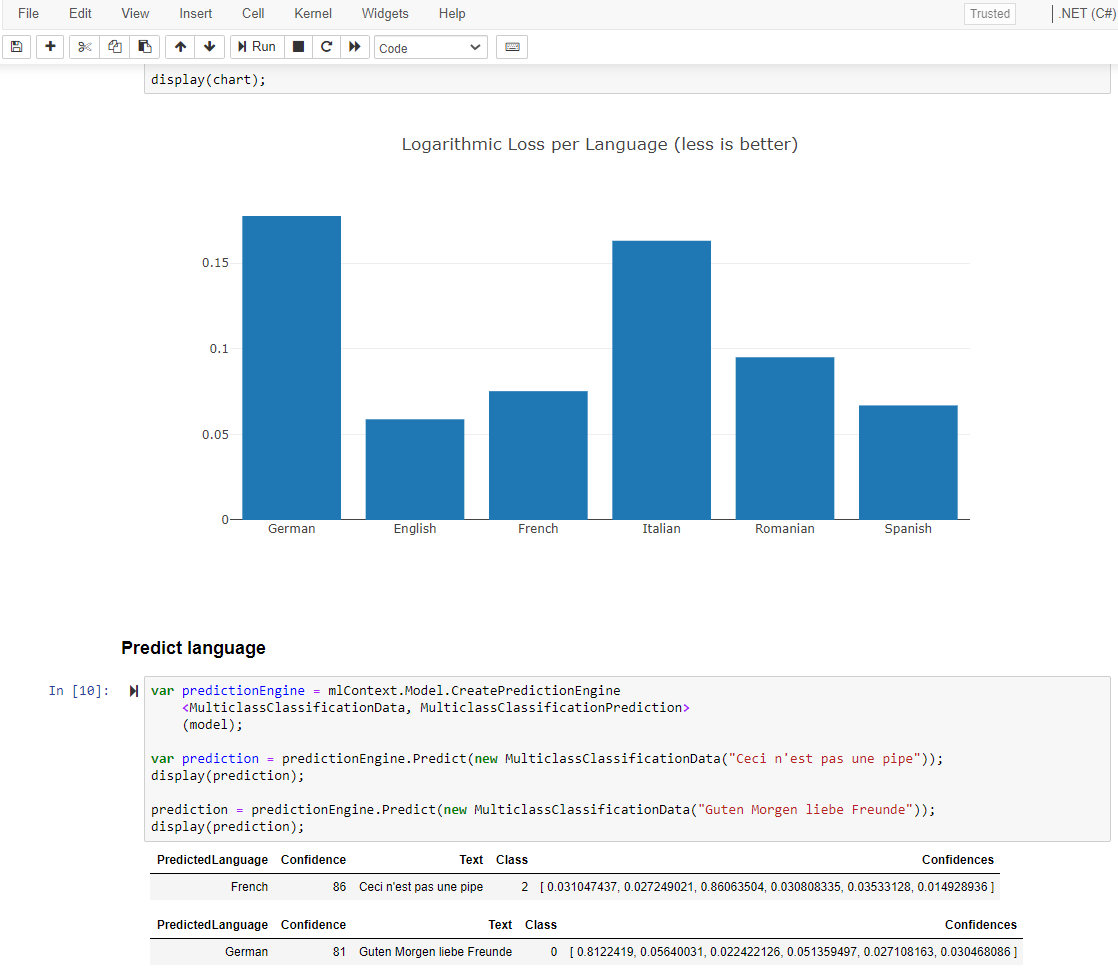
Task: Copy selected cells icon
Action: click(115, 47)
